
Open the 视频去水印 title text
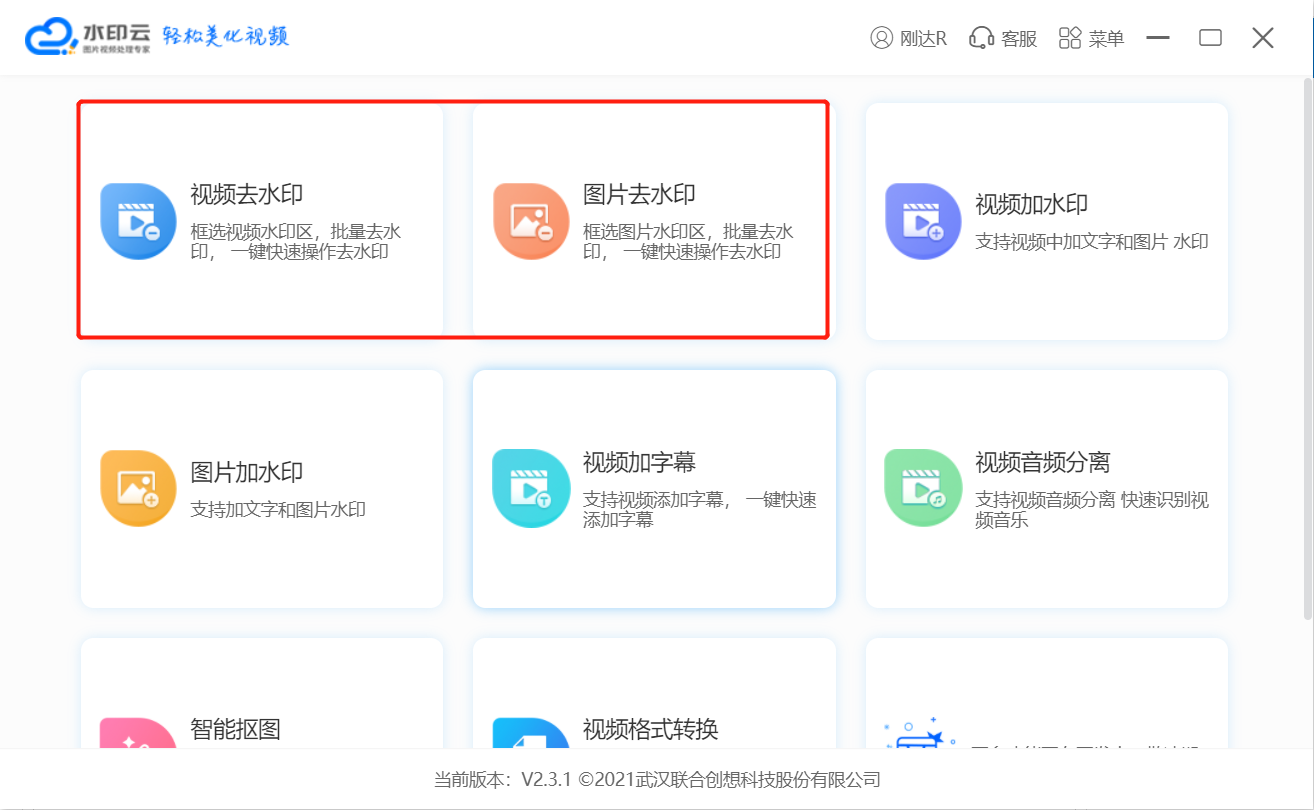247,195
